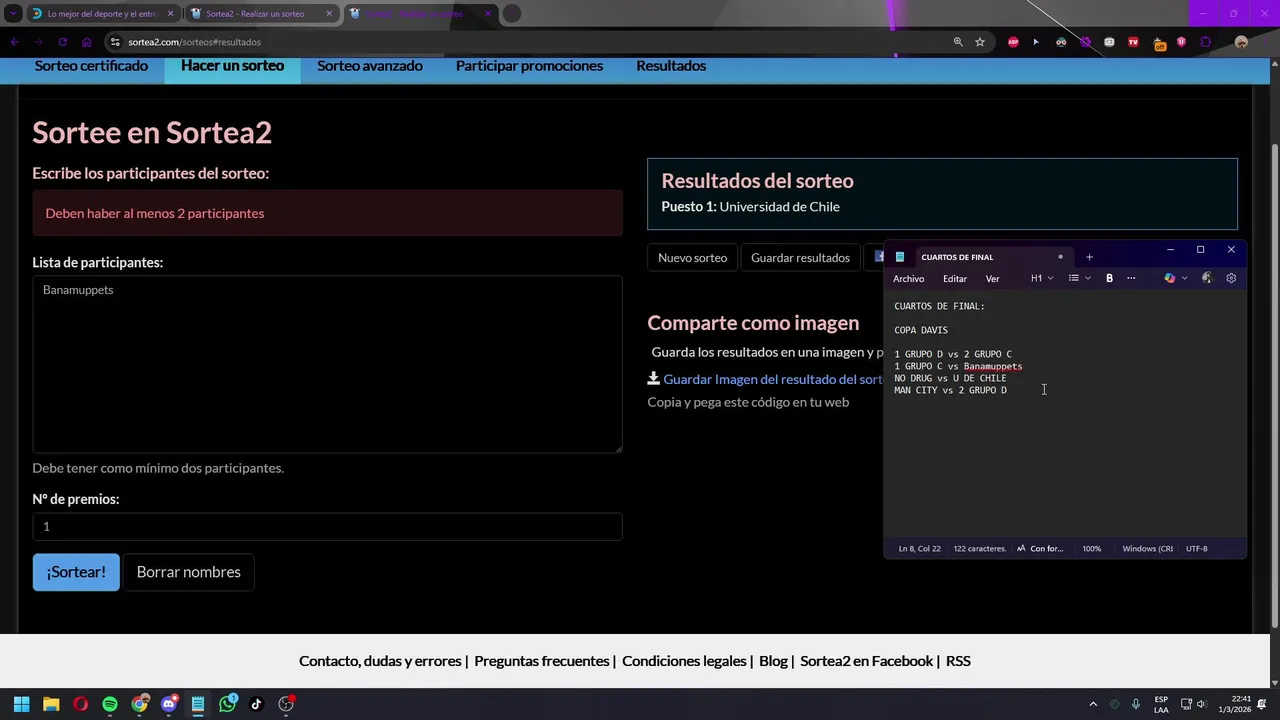Open the ABP adblock extension

[1013, 42]
